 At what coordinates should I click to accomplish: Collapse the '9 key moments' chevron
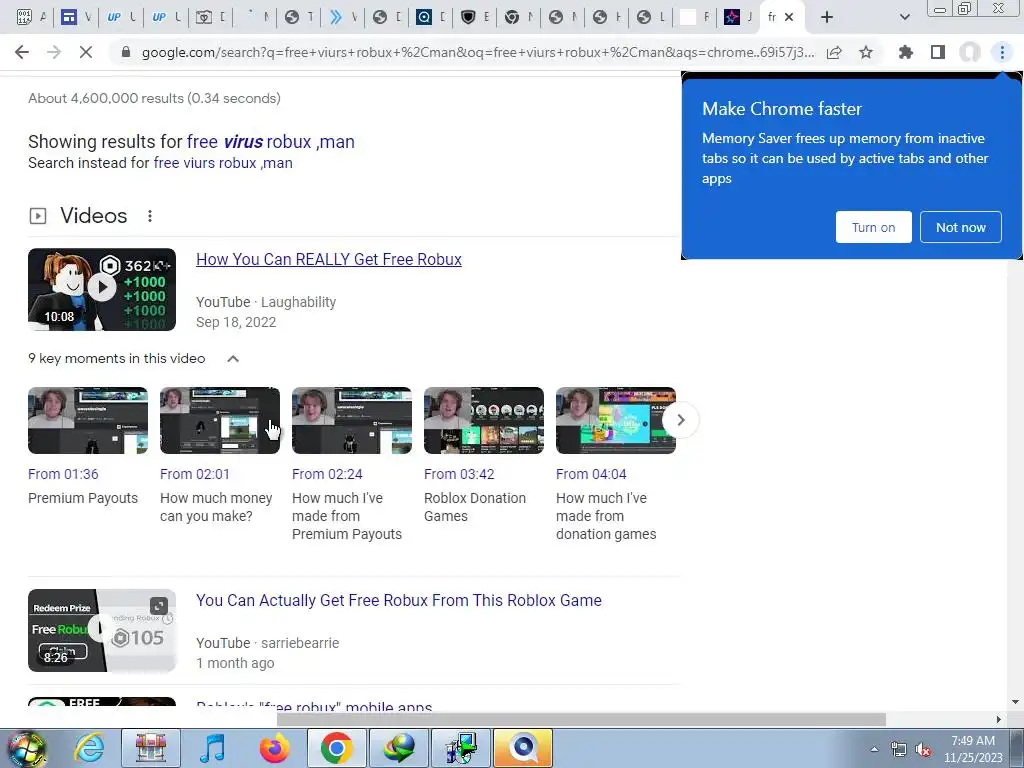click(233, 359)
